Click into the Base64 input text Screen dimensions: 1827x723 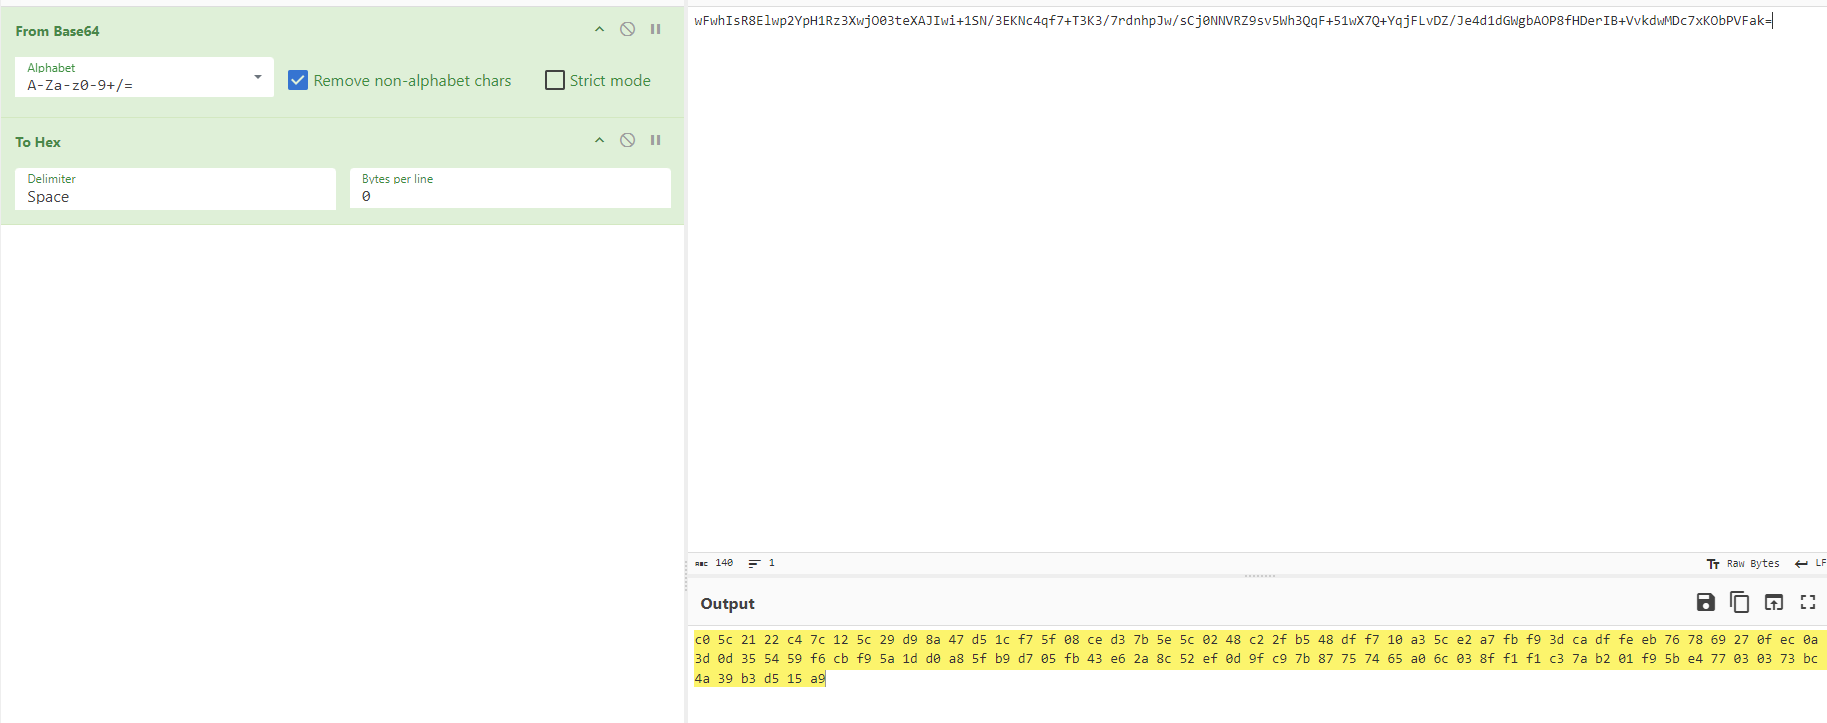tap(1233, 21)
